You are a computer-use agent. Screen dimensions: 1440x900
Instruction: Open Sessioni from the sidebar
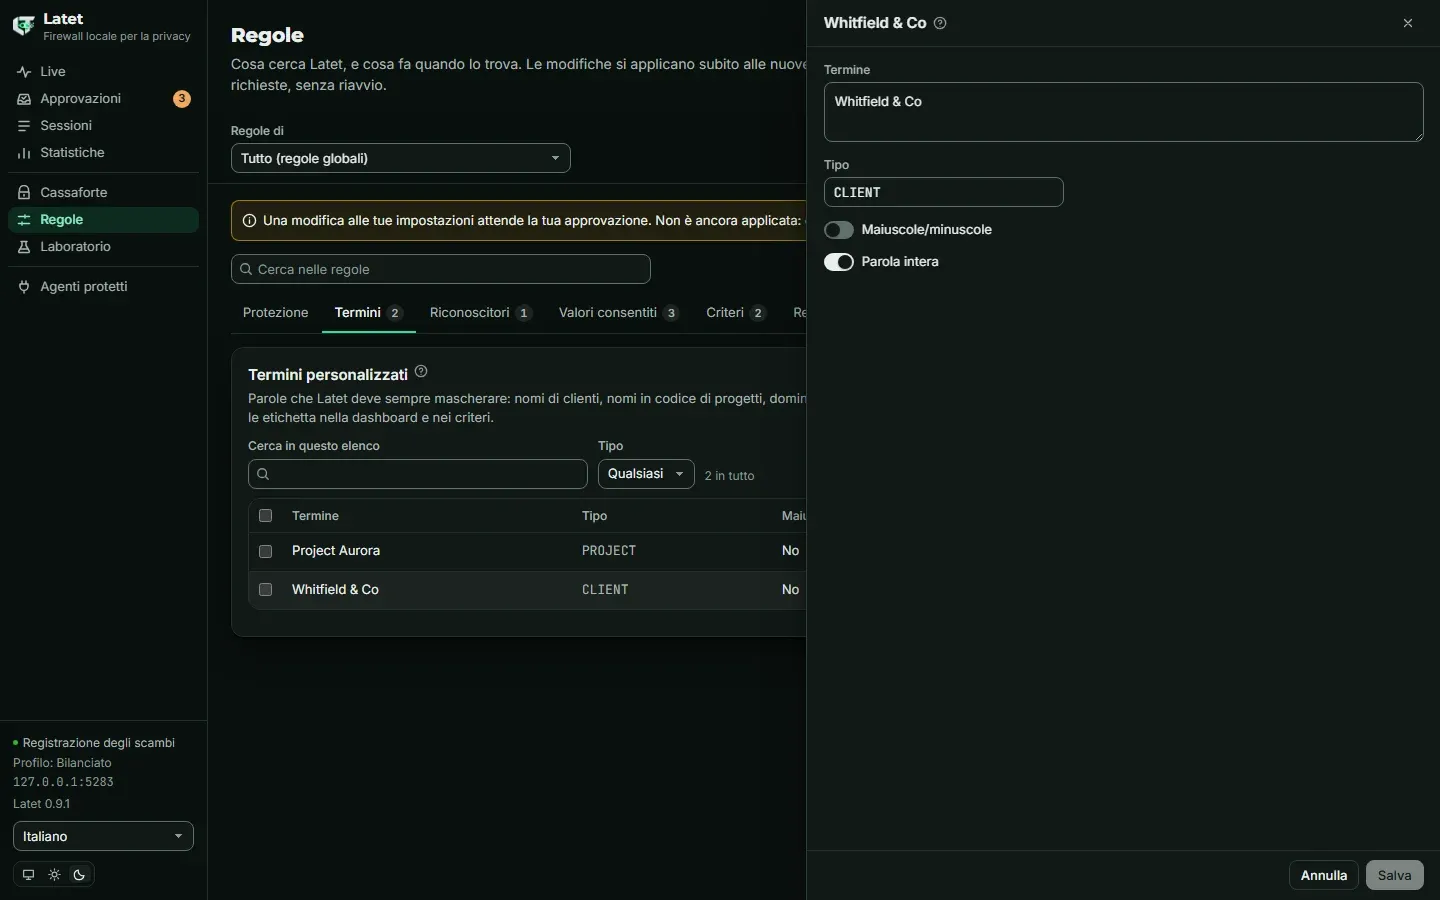(x=103, y=126)
